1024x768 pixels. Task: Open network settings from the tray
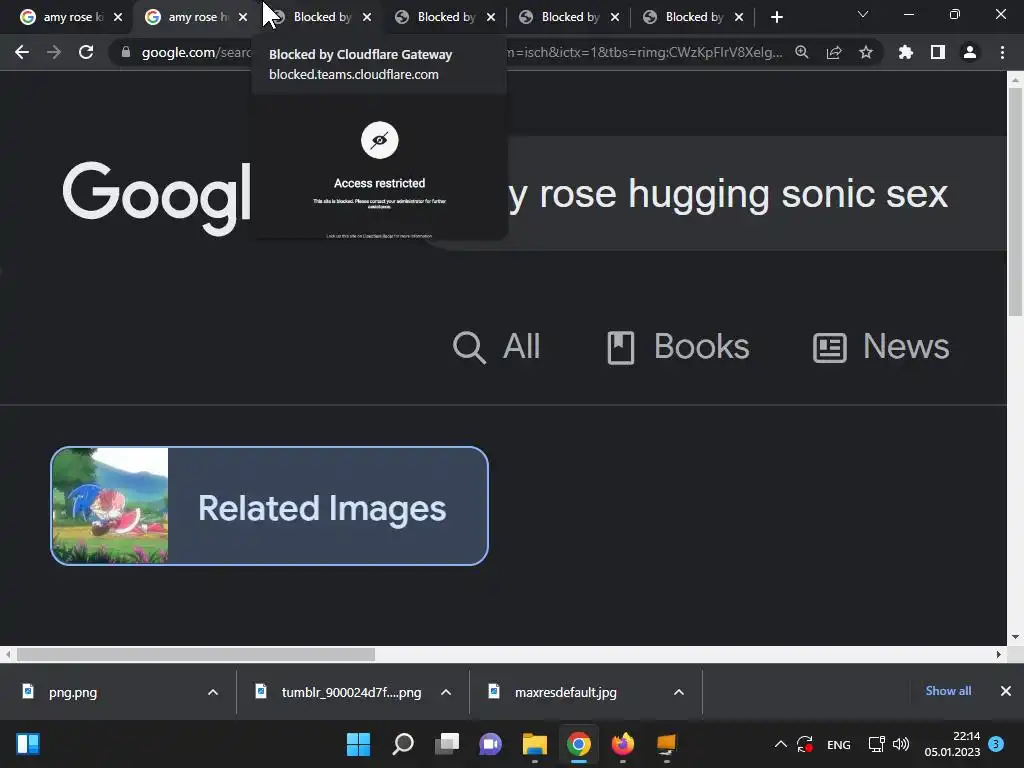coord(876,744)
